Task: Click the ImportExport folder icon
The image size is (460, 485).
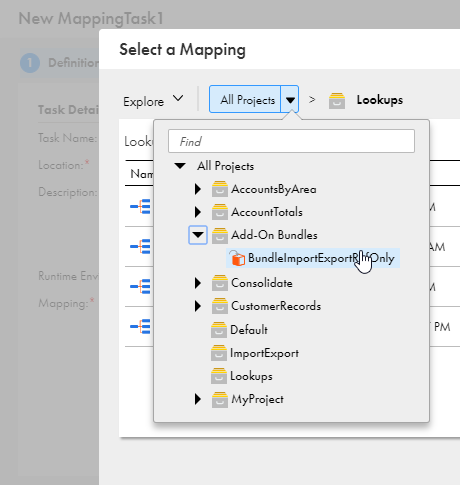Action: point(219,353)
